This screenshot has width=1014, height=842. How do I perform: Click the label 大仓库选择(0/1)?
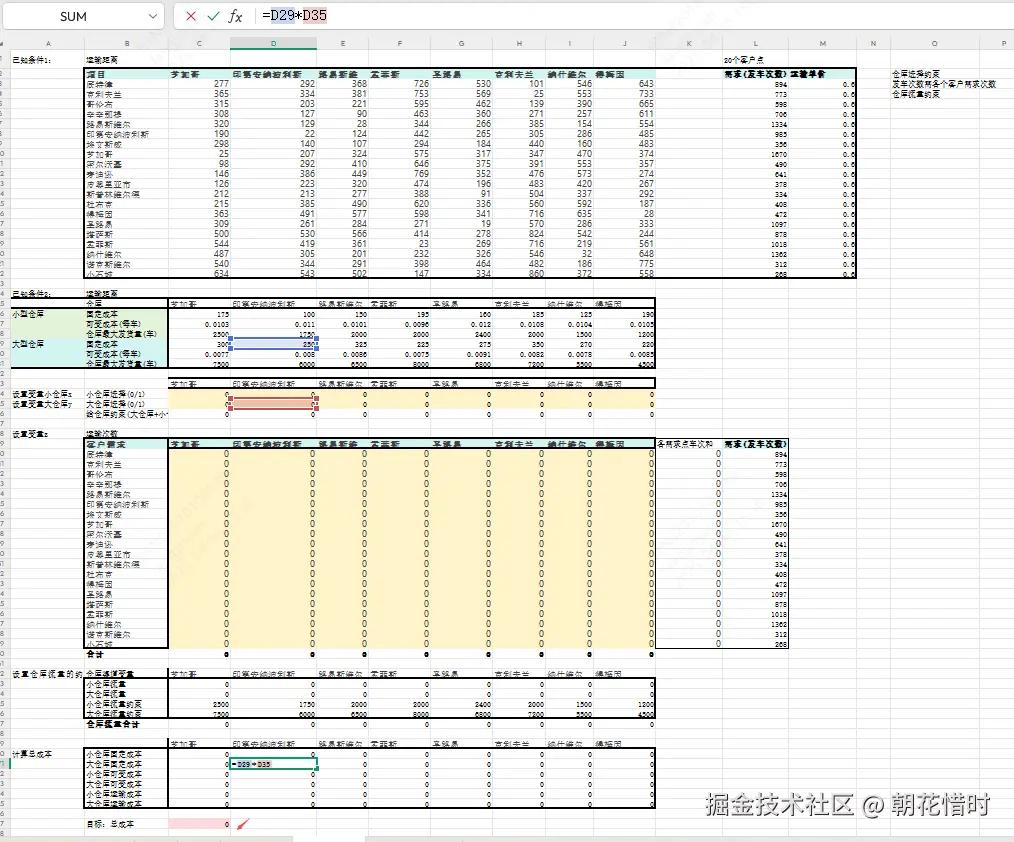click(116, 404)
